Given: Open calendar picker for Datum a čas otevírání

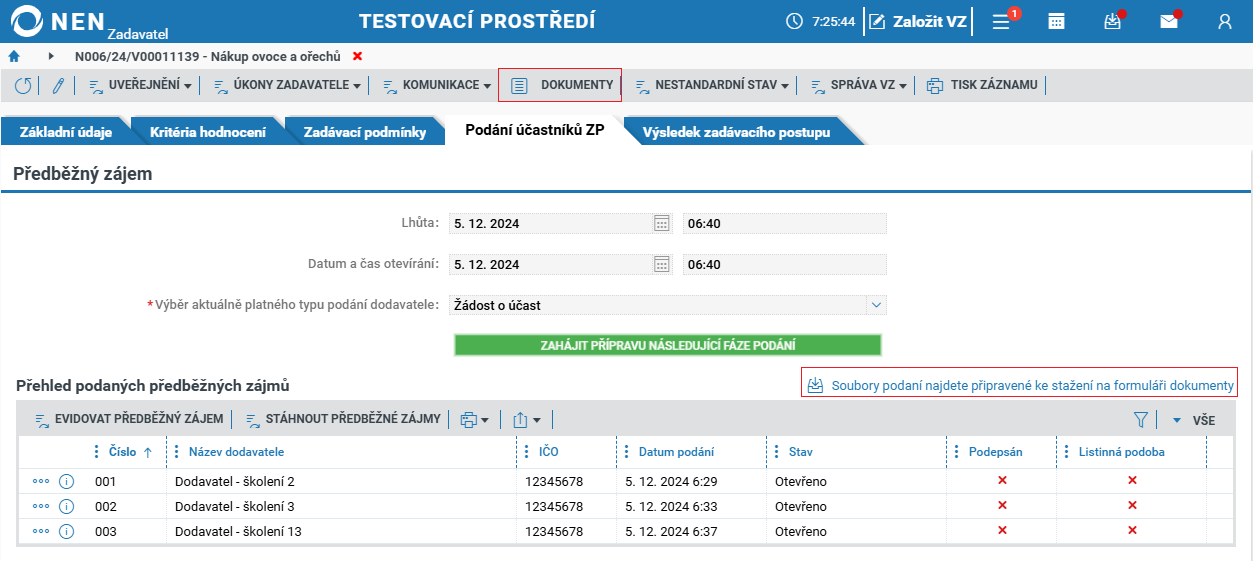Looking at the screenshot, I should [x=661, y=264].
